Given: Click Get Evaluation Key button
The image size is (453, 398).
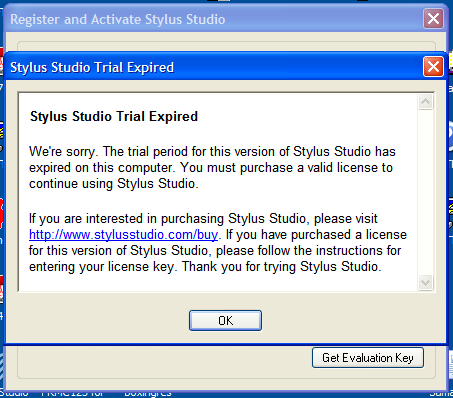Looking at the screenshot, I should tap(368, 358).
